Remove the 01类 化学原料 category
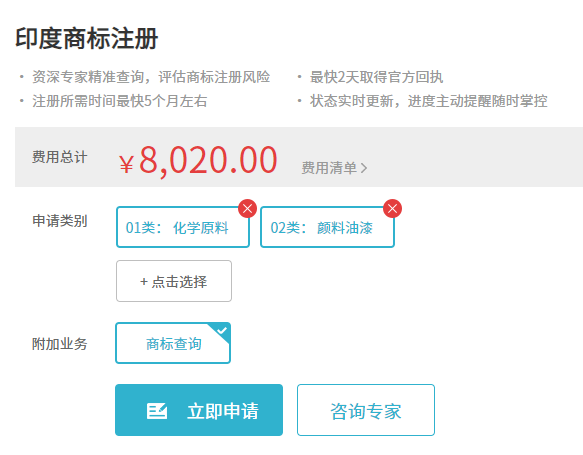 [x=248, y=209]
